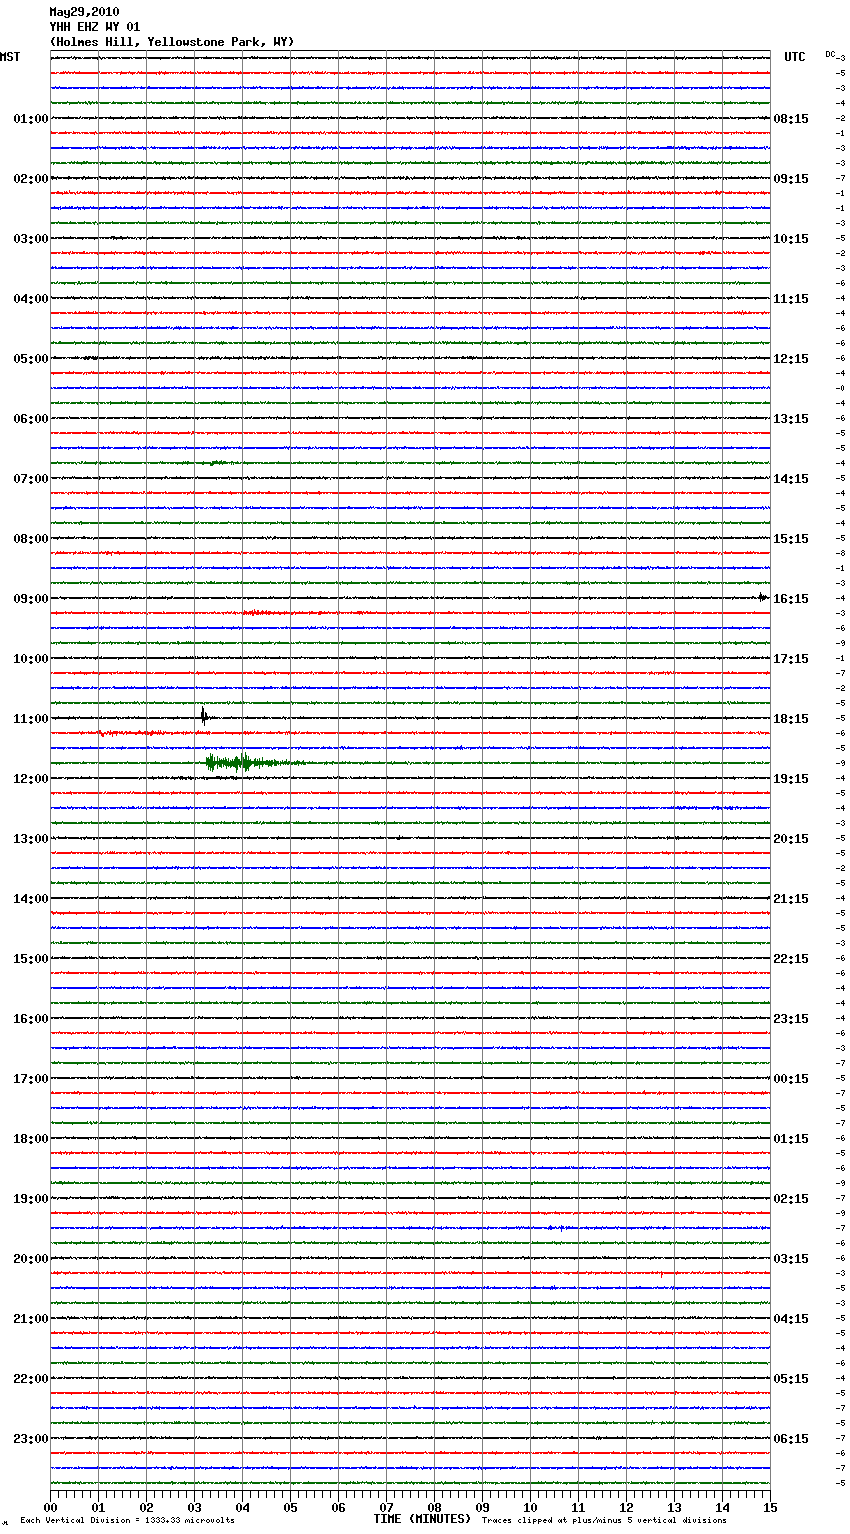Click the 08:15 UTC time label
Screen dimensions: 850x1534
[x=791, y=119]
